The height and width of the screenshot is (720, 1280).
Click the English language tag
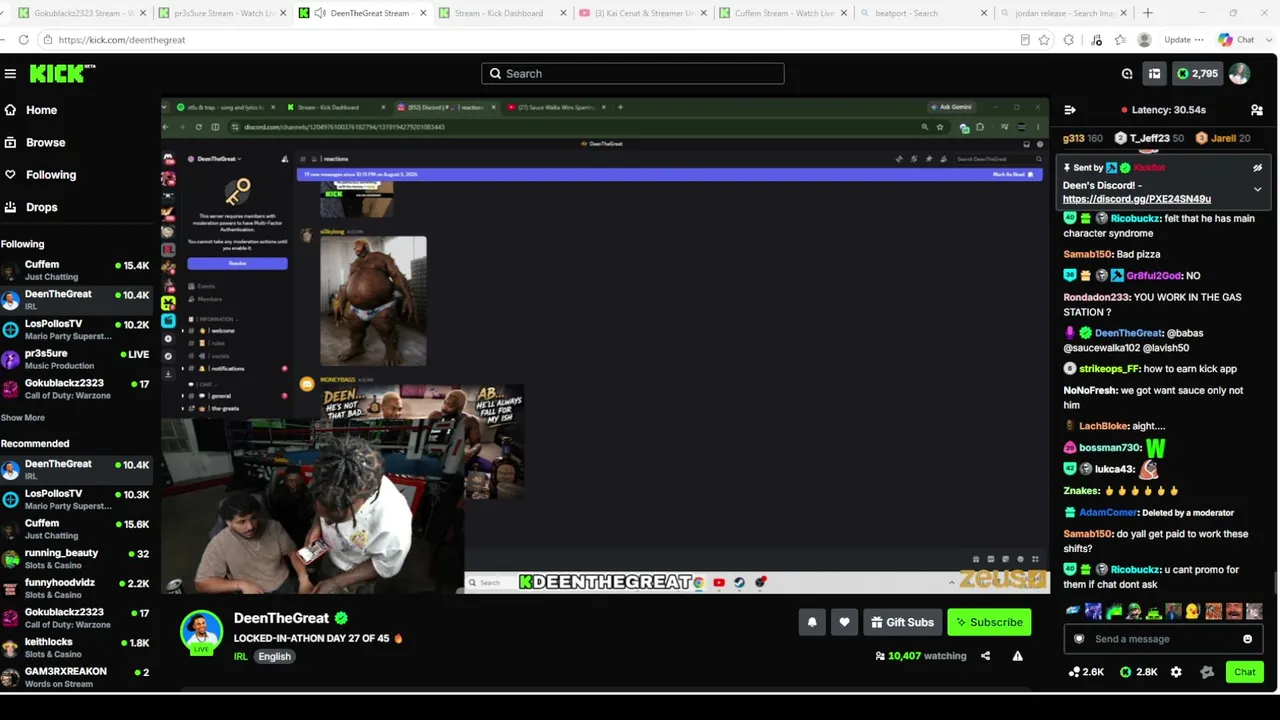pyautogui.click(x=274, y=657)
